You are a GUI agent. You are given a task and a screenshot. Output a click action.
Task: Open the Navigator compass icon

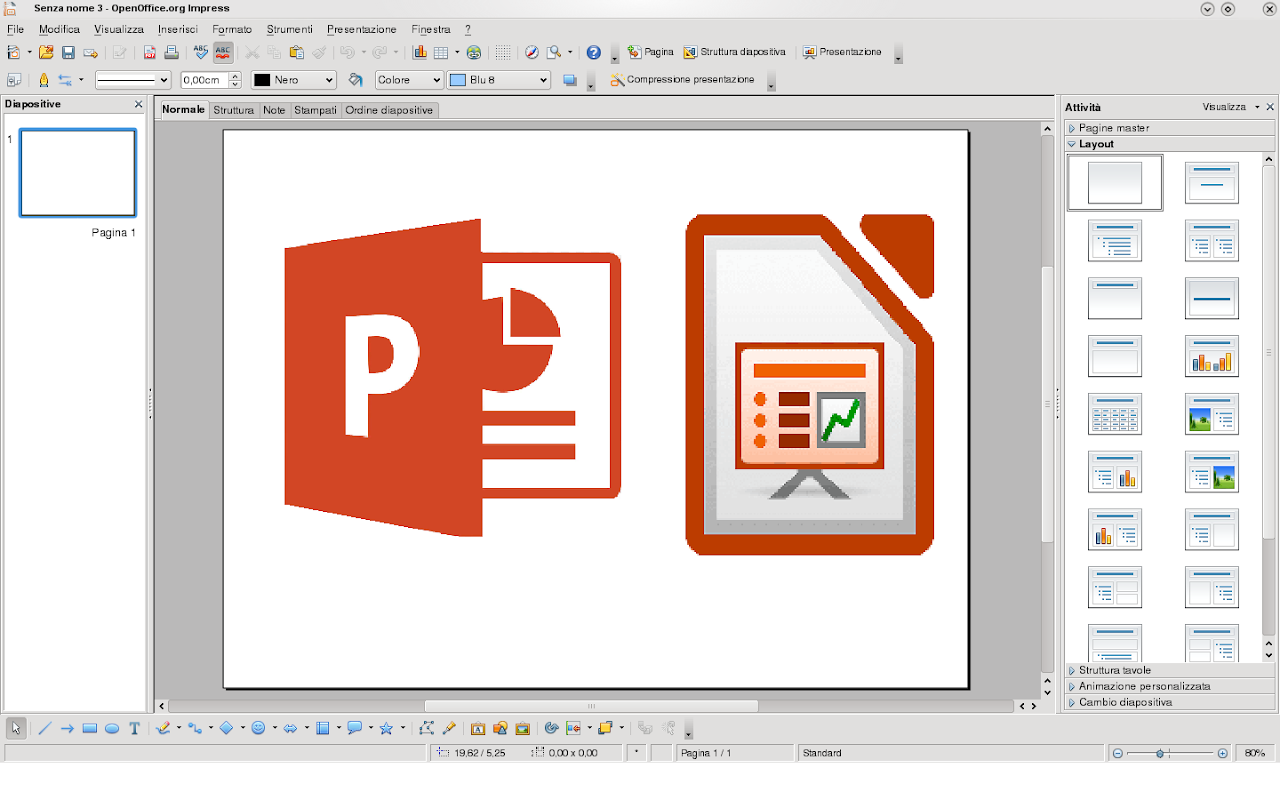point(532,53)
